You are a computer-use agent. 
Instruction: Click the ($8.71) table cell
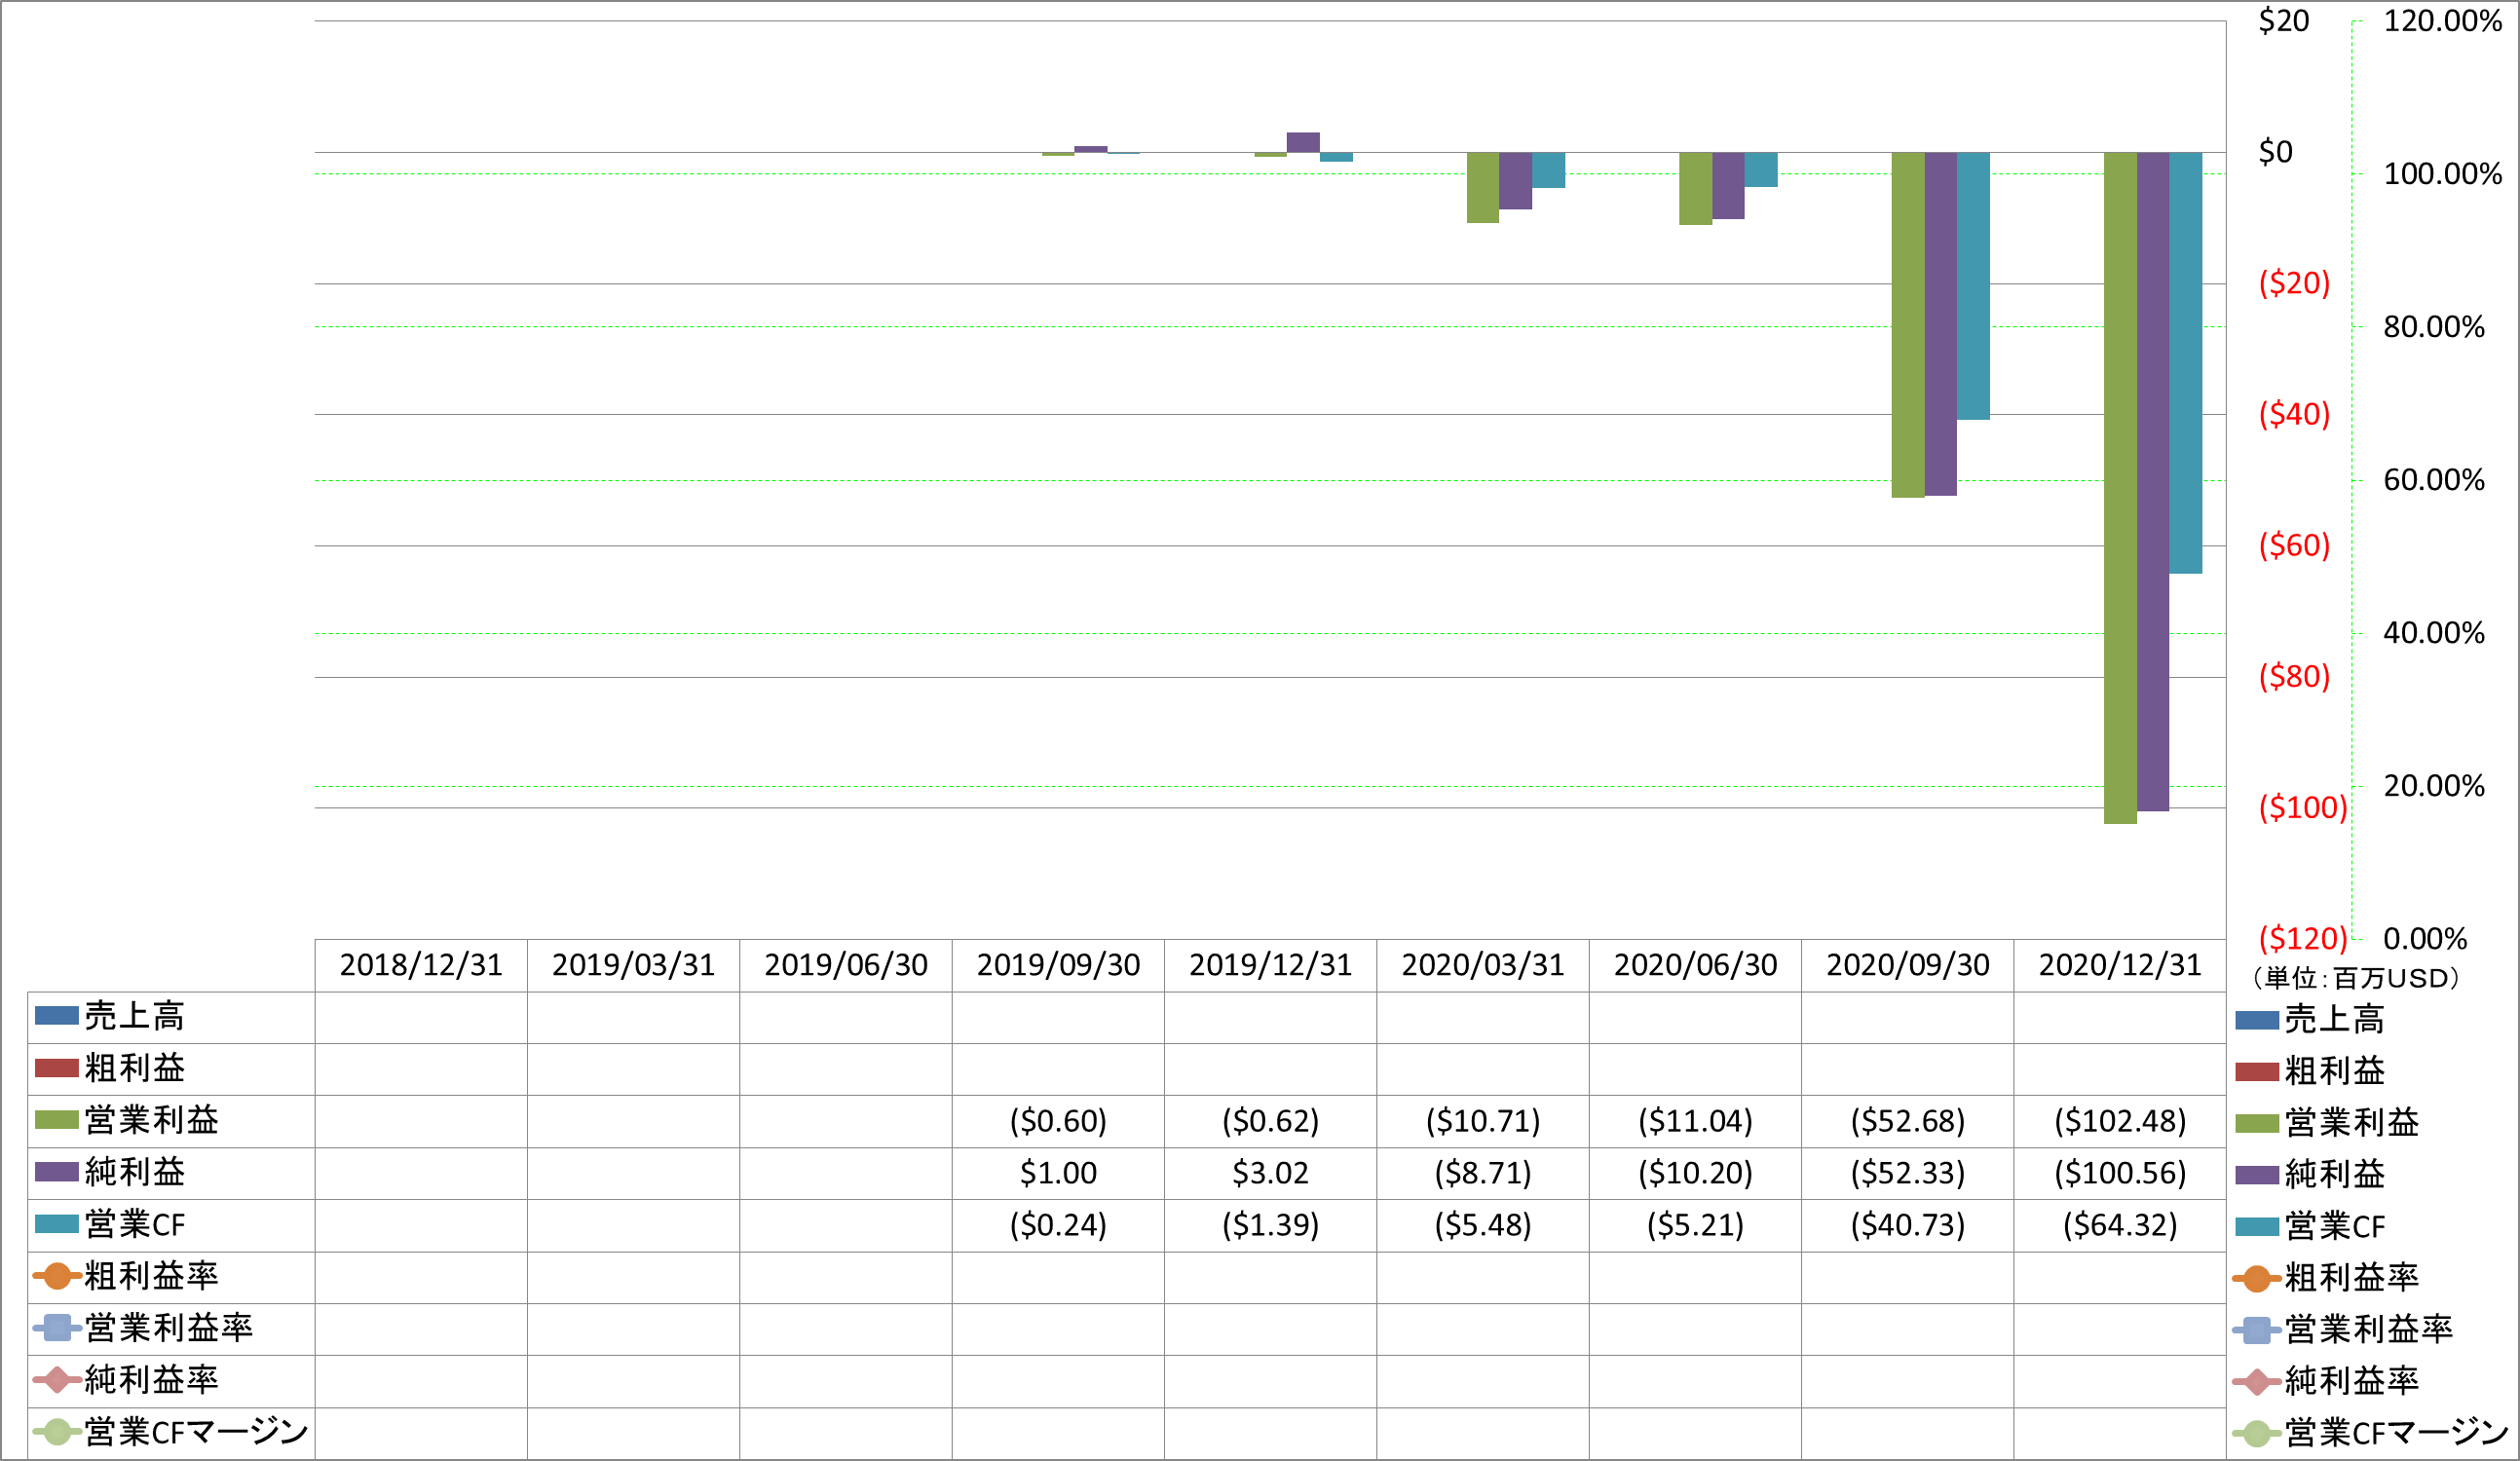pyautogui.click(x=1483, y=1173)
